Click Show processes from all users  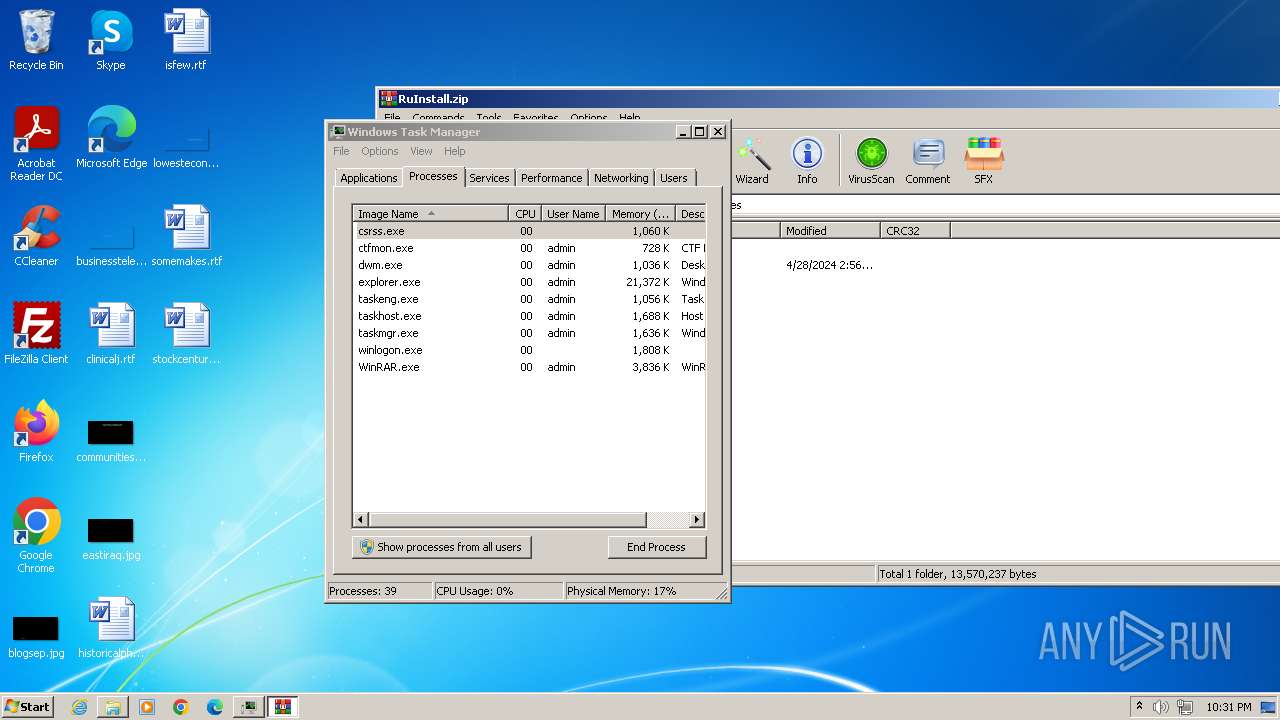click(x=441, y=547)
